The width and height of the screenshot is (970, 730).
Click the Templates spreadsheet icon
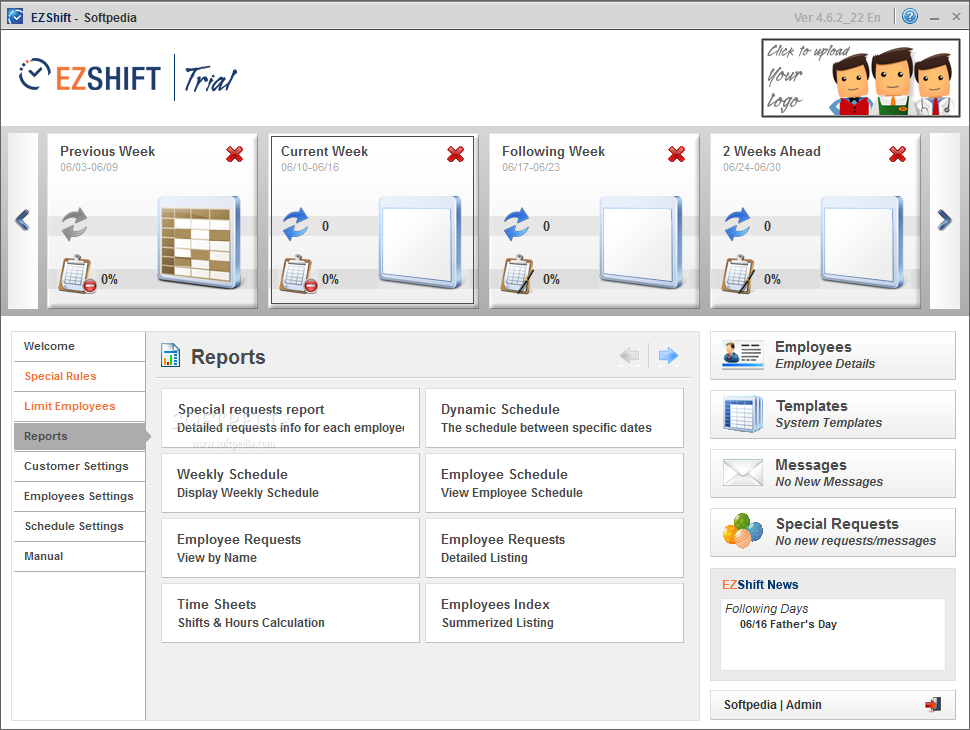(742, 413)
